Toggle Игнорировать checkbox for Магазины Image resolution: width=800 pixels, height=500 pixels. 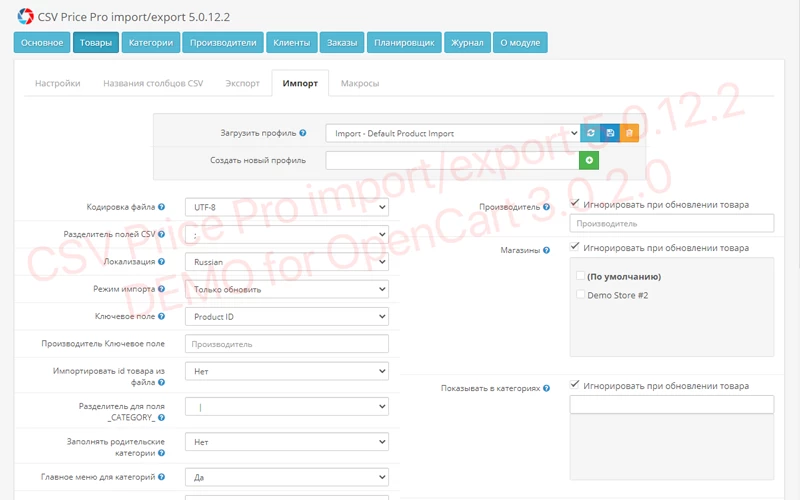[574, 247]
